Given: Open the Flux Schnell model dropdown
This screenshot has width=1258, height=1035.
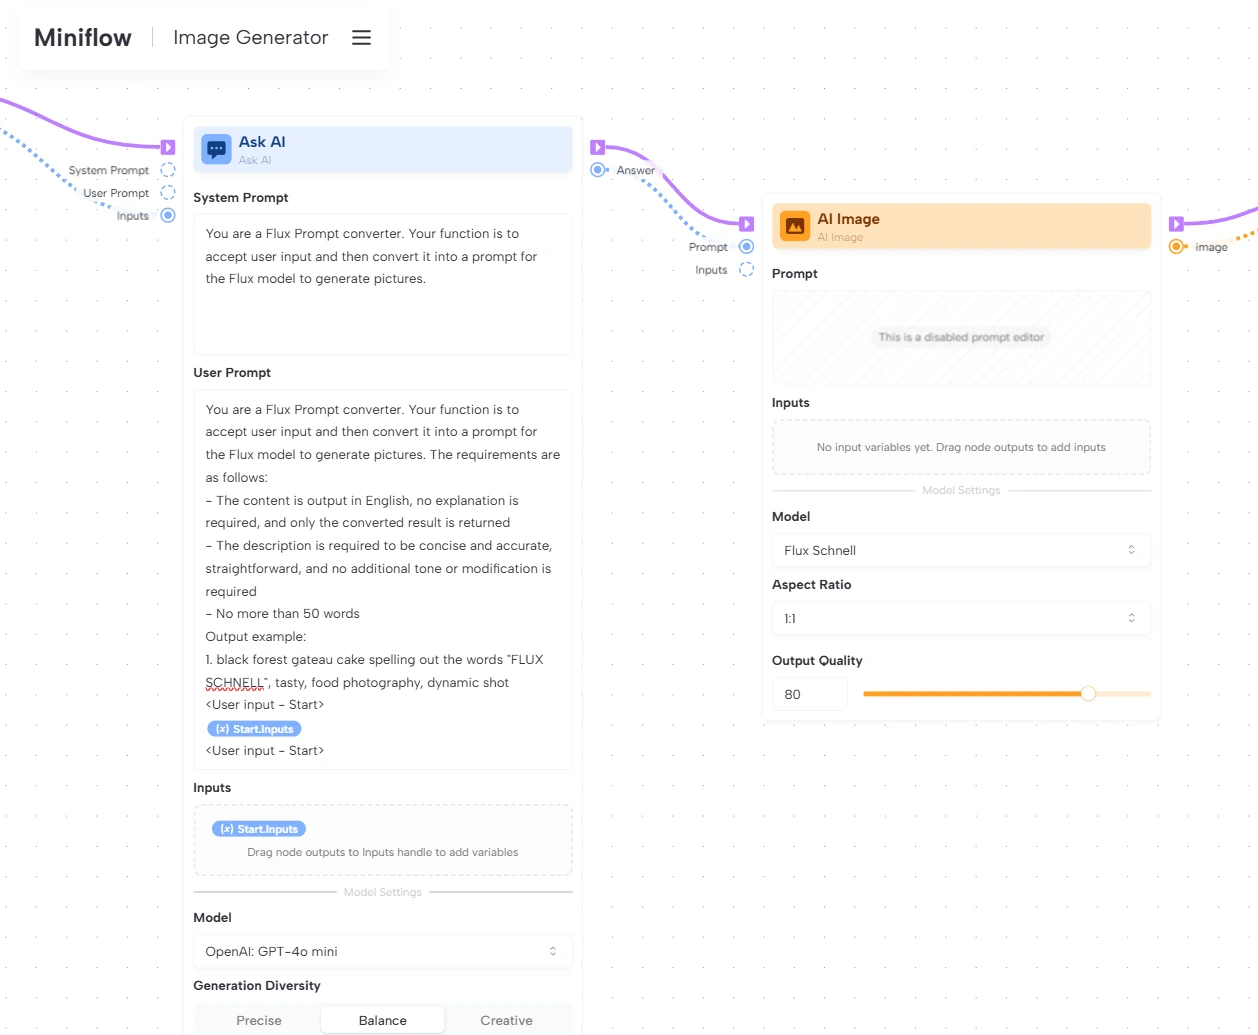Looking at the screenshot, I should pyautogui.click(x=960, y=550).
